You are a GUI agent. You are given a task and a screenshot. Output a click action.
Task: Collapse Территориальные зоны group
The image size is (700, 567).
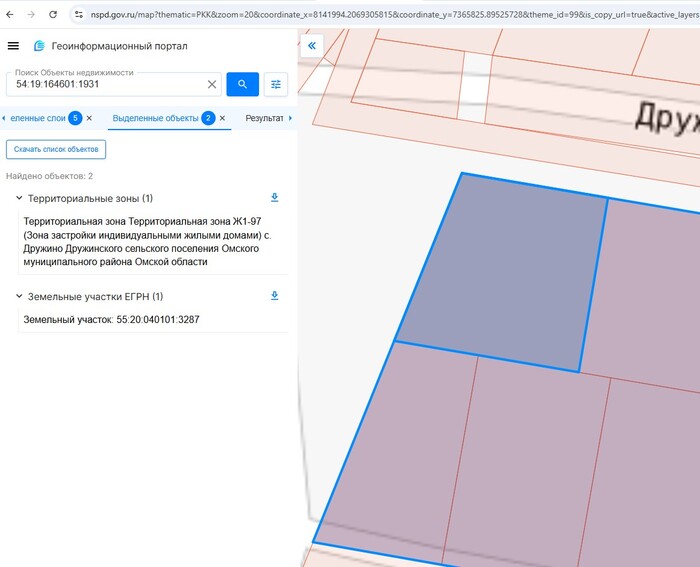19,198
